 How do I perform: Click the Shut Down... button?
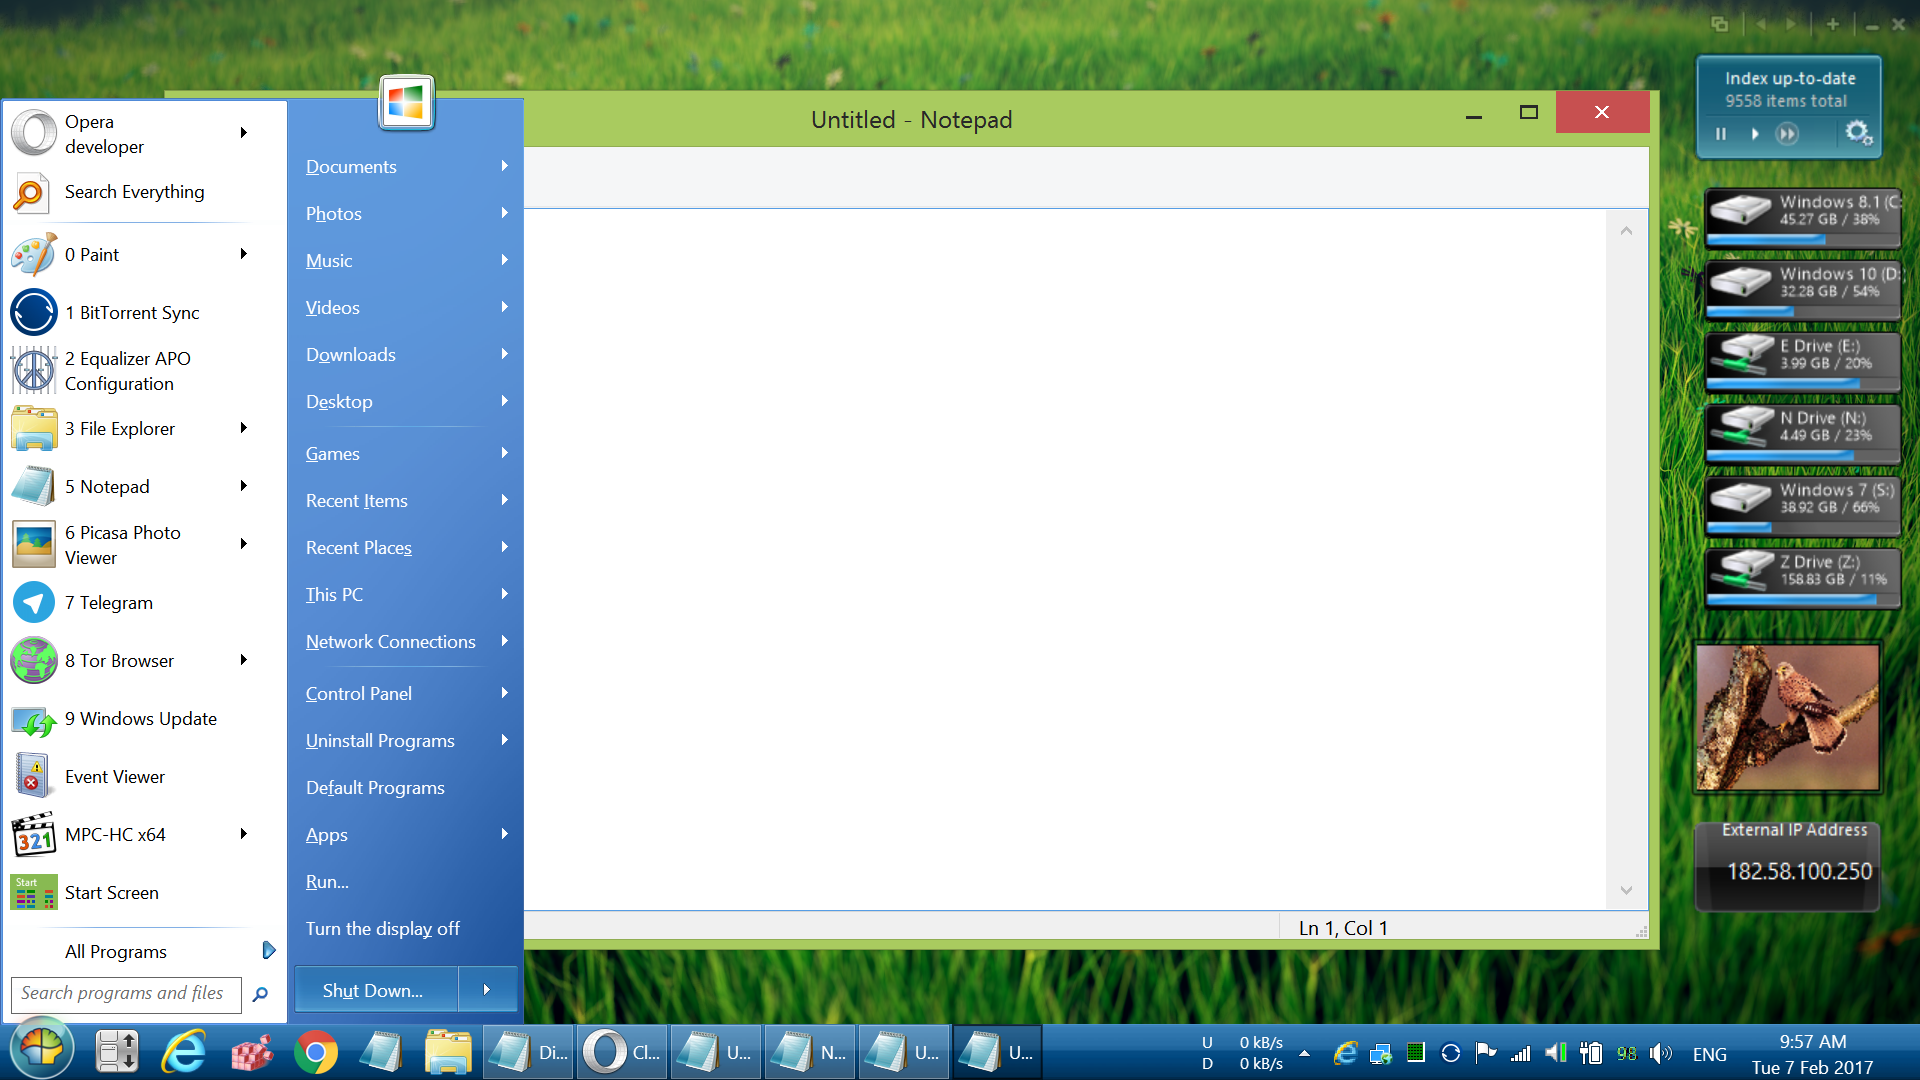tap(374, 990)
